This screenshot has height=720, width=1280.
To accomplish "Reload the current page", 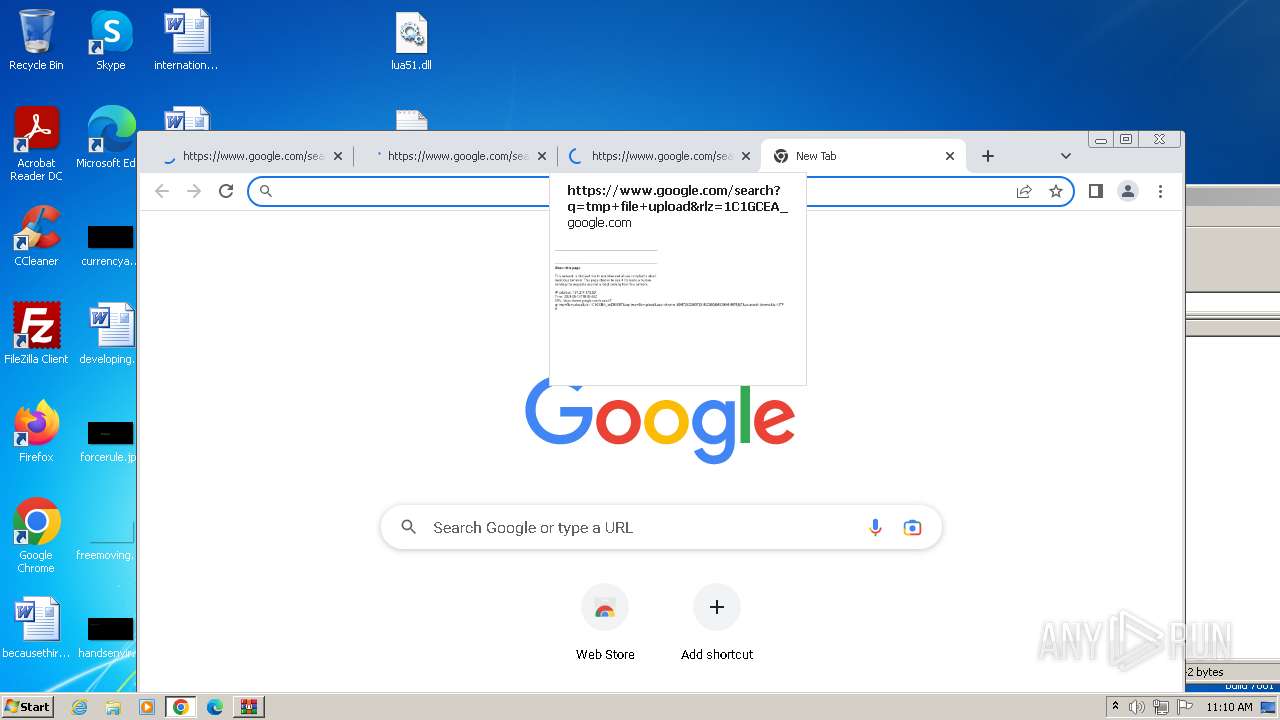I will [226, 191].
